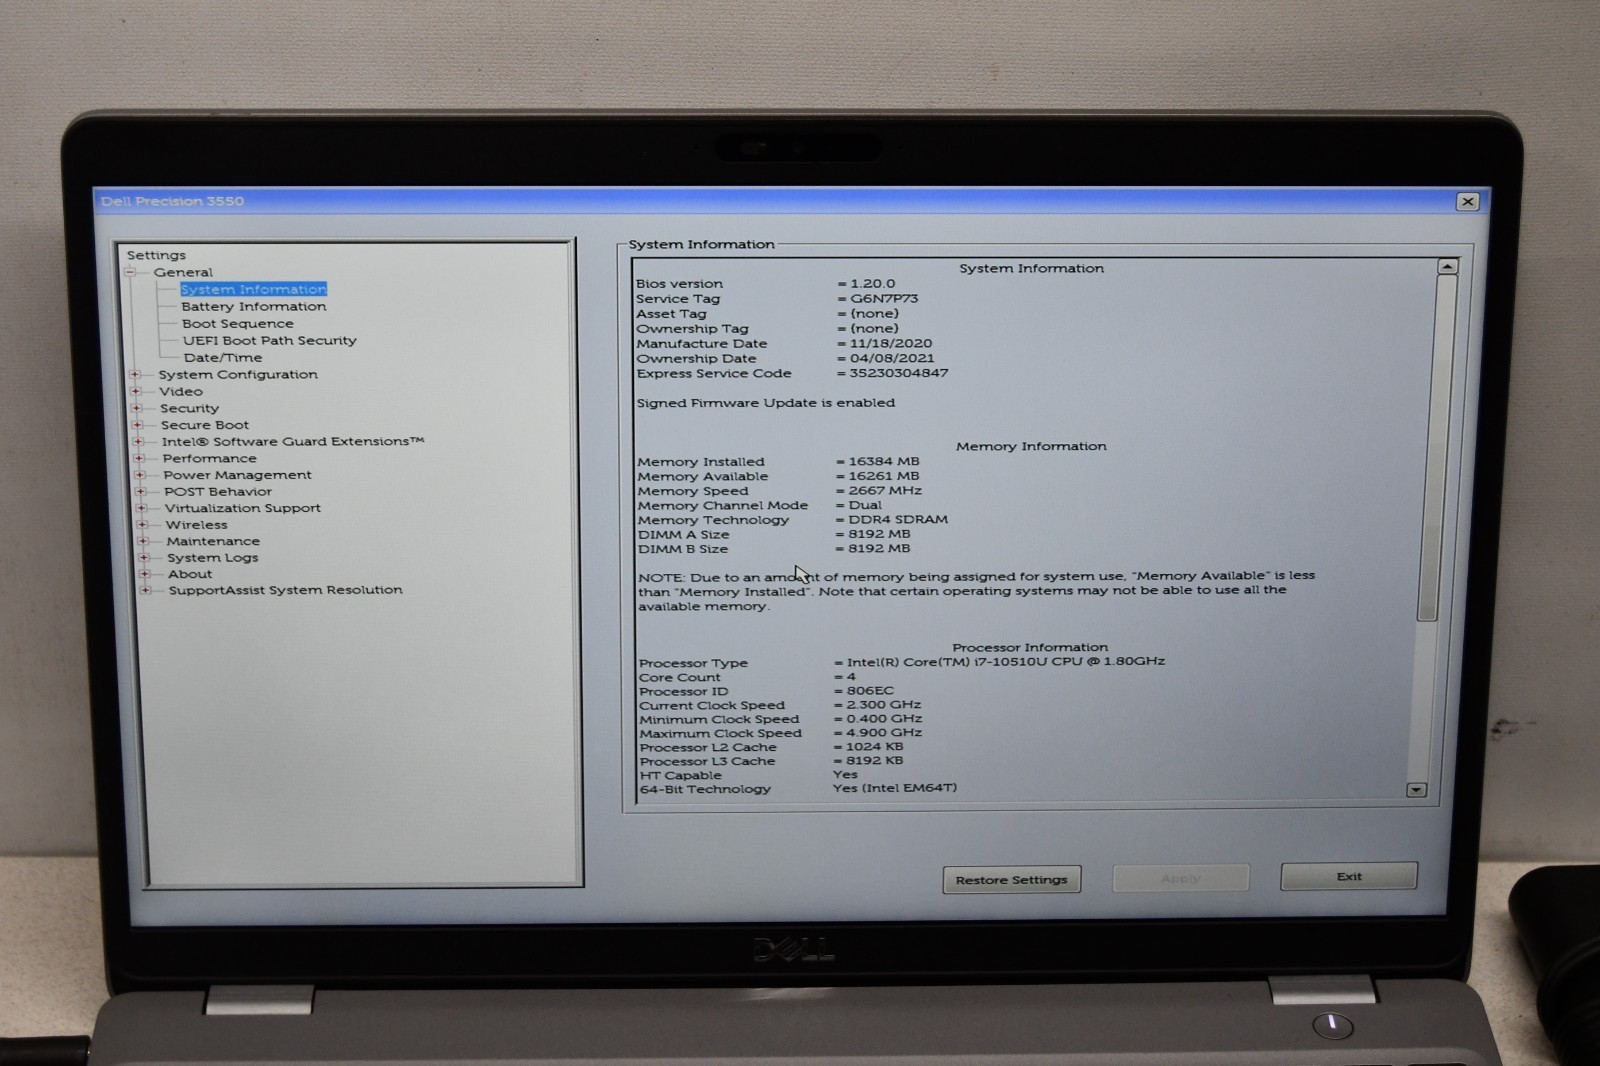This screenshot has height=1066, width=1600.
Task: Select the POST Behavior label
Action: click(x=218, y=491)
